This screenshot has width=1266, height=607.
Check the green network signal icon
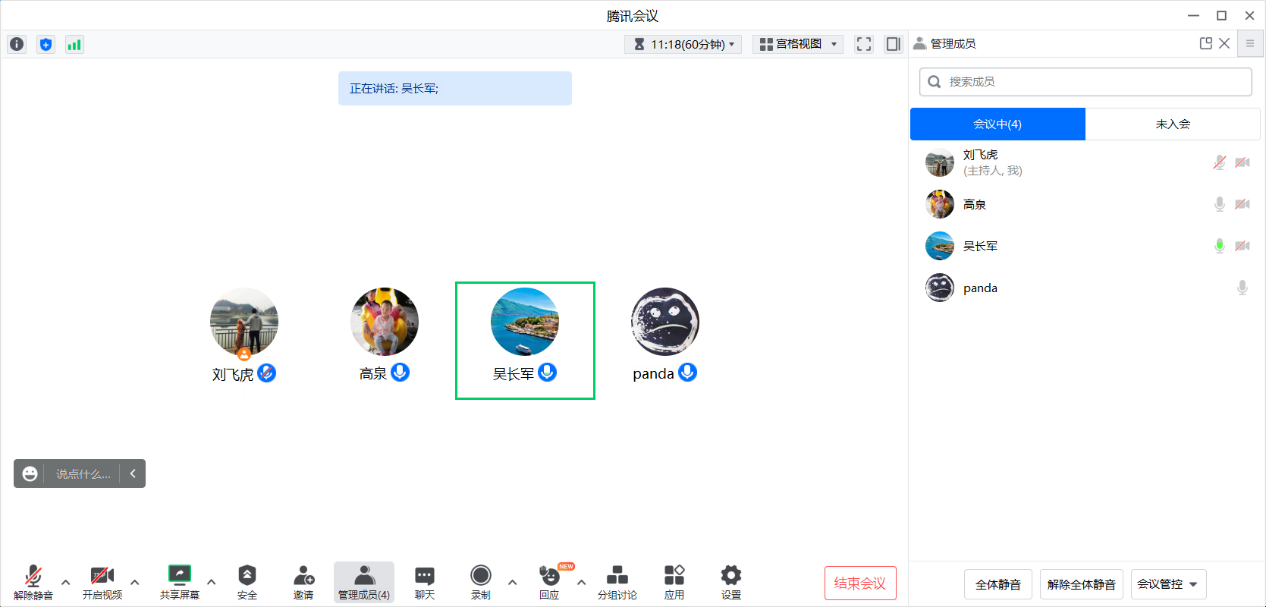point(74,44)
